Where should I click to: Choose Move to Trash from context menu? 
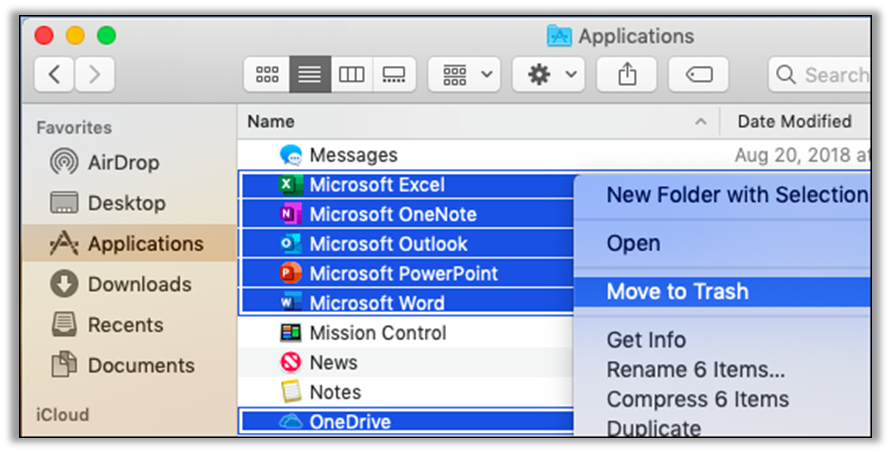[x=677, y=292]
